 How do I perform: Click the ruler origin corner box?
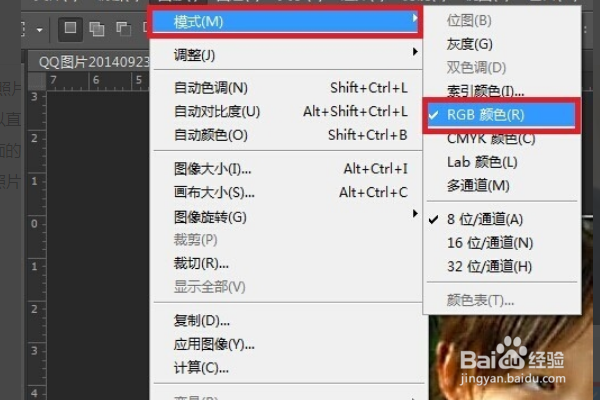coord(37,81)
